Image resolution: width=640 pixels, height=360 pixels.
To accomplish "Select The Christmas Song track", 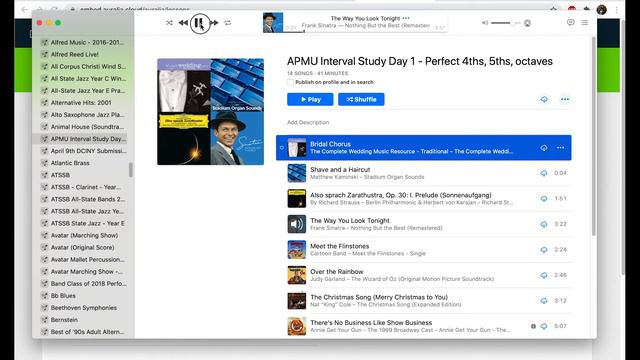I will pyautogui.click(x=424, y=301).
